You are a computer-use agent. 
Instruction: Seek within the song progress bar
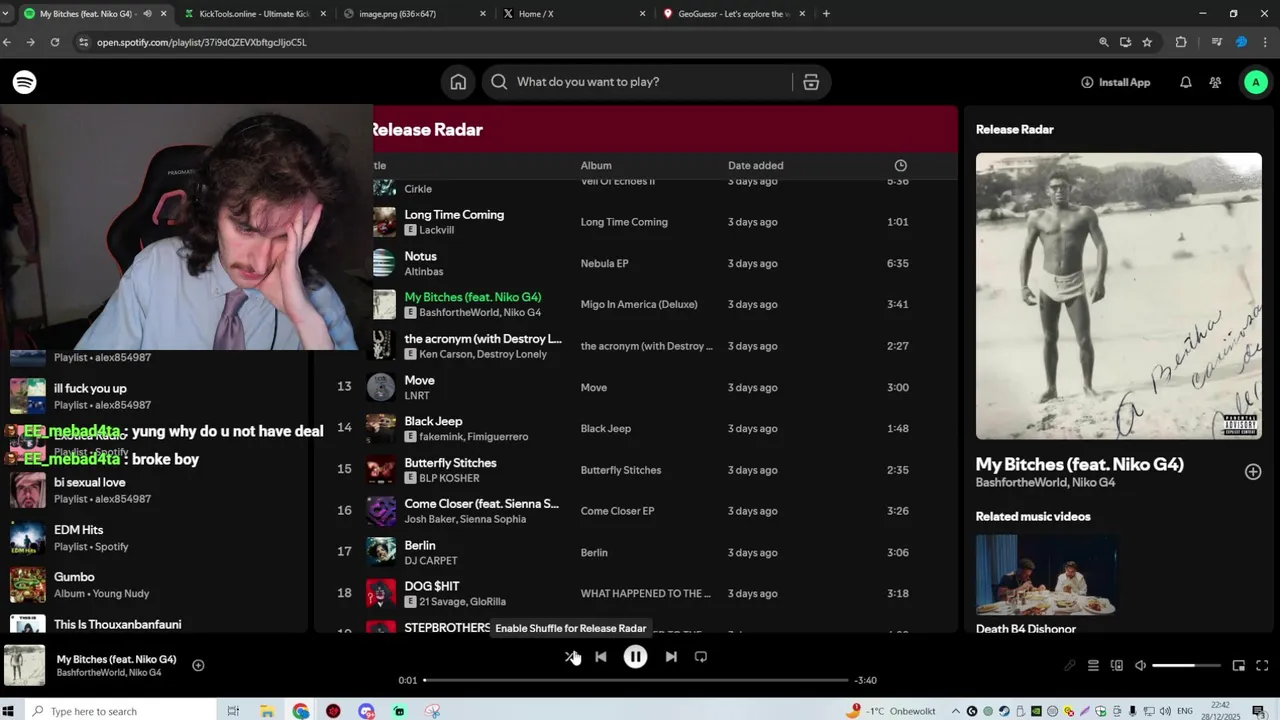tap(635, 680)
